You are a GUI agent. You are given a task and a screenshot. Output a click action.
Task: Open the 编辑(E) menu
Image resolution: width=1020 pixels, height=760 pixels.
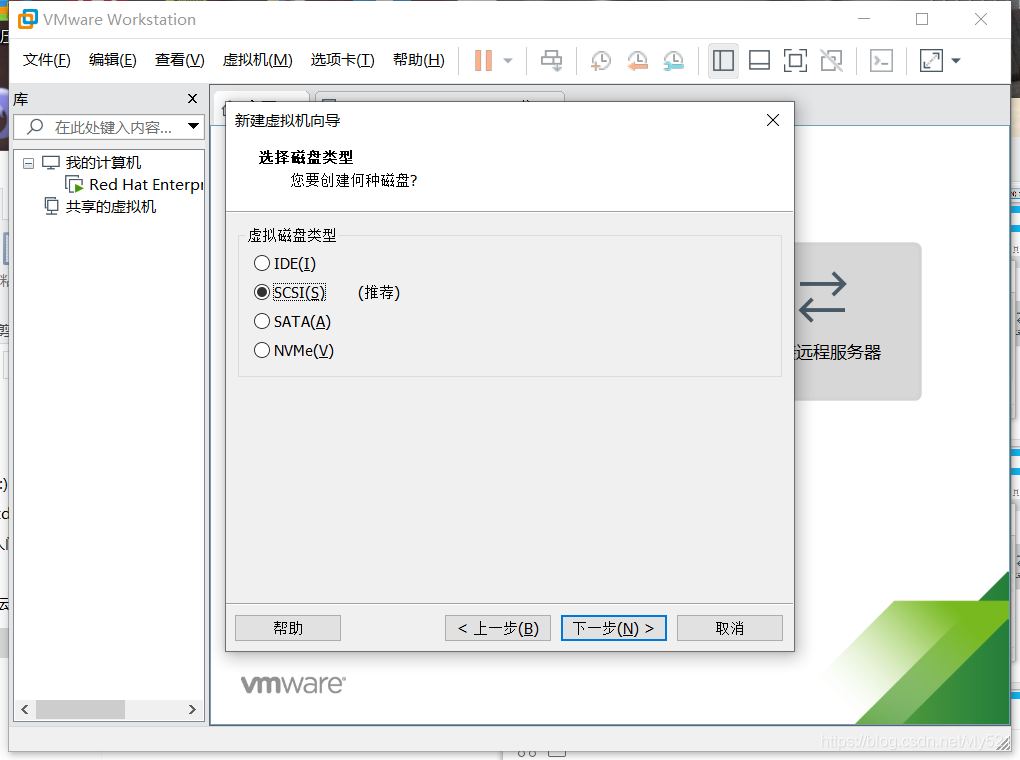click(113, 60)
